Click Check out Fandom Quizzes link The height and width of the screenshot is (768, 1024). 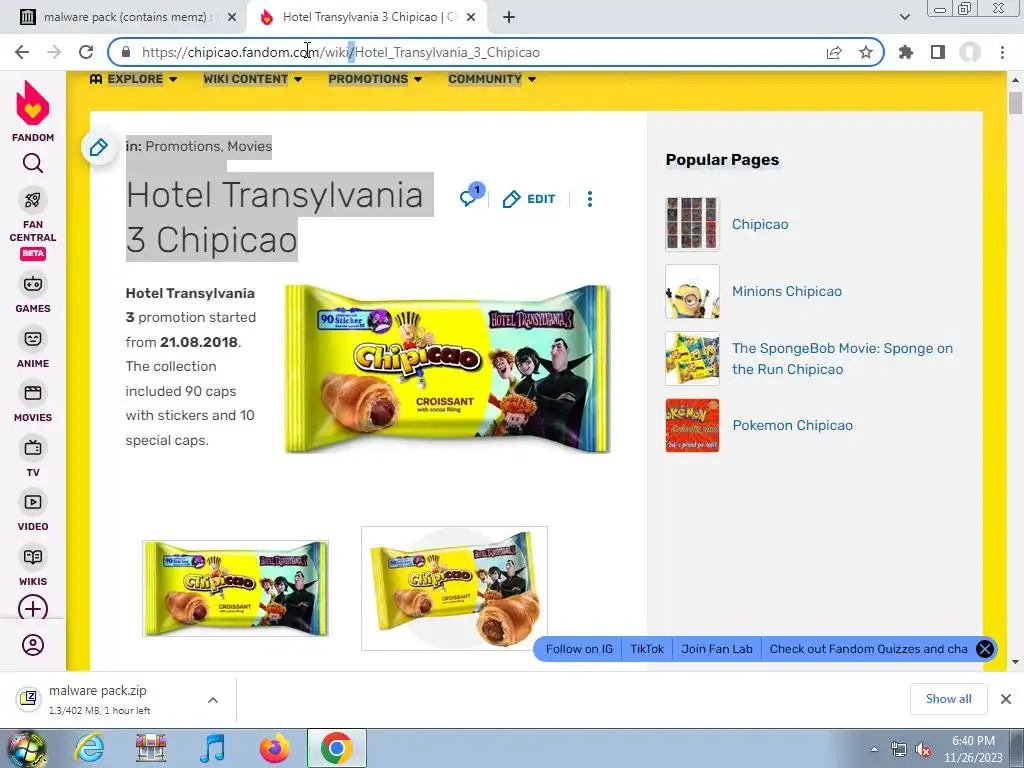click(x=868, y=649)
